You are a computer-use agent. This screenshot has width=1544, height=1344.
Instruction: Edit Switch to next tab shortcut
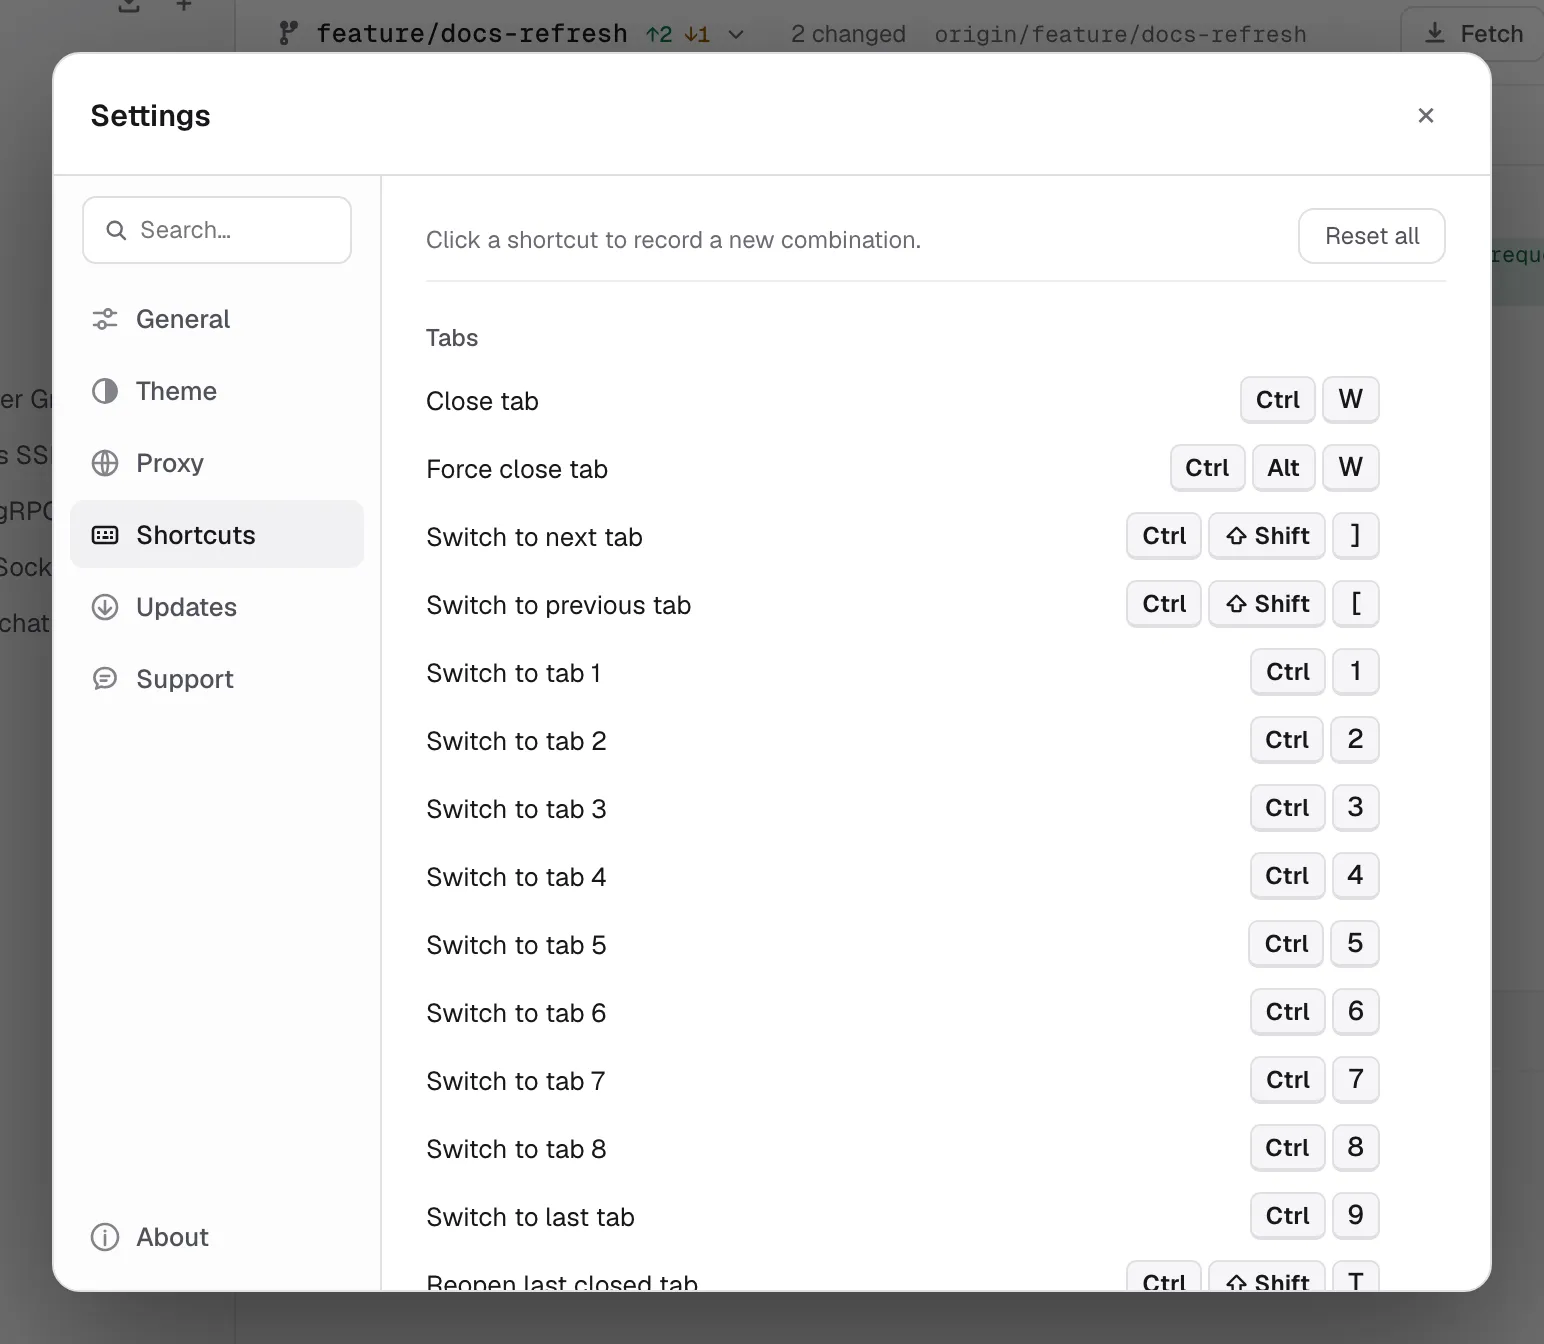(x=1253, y=536)
